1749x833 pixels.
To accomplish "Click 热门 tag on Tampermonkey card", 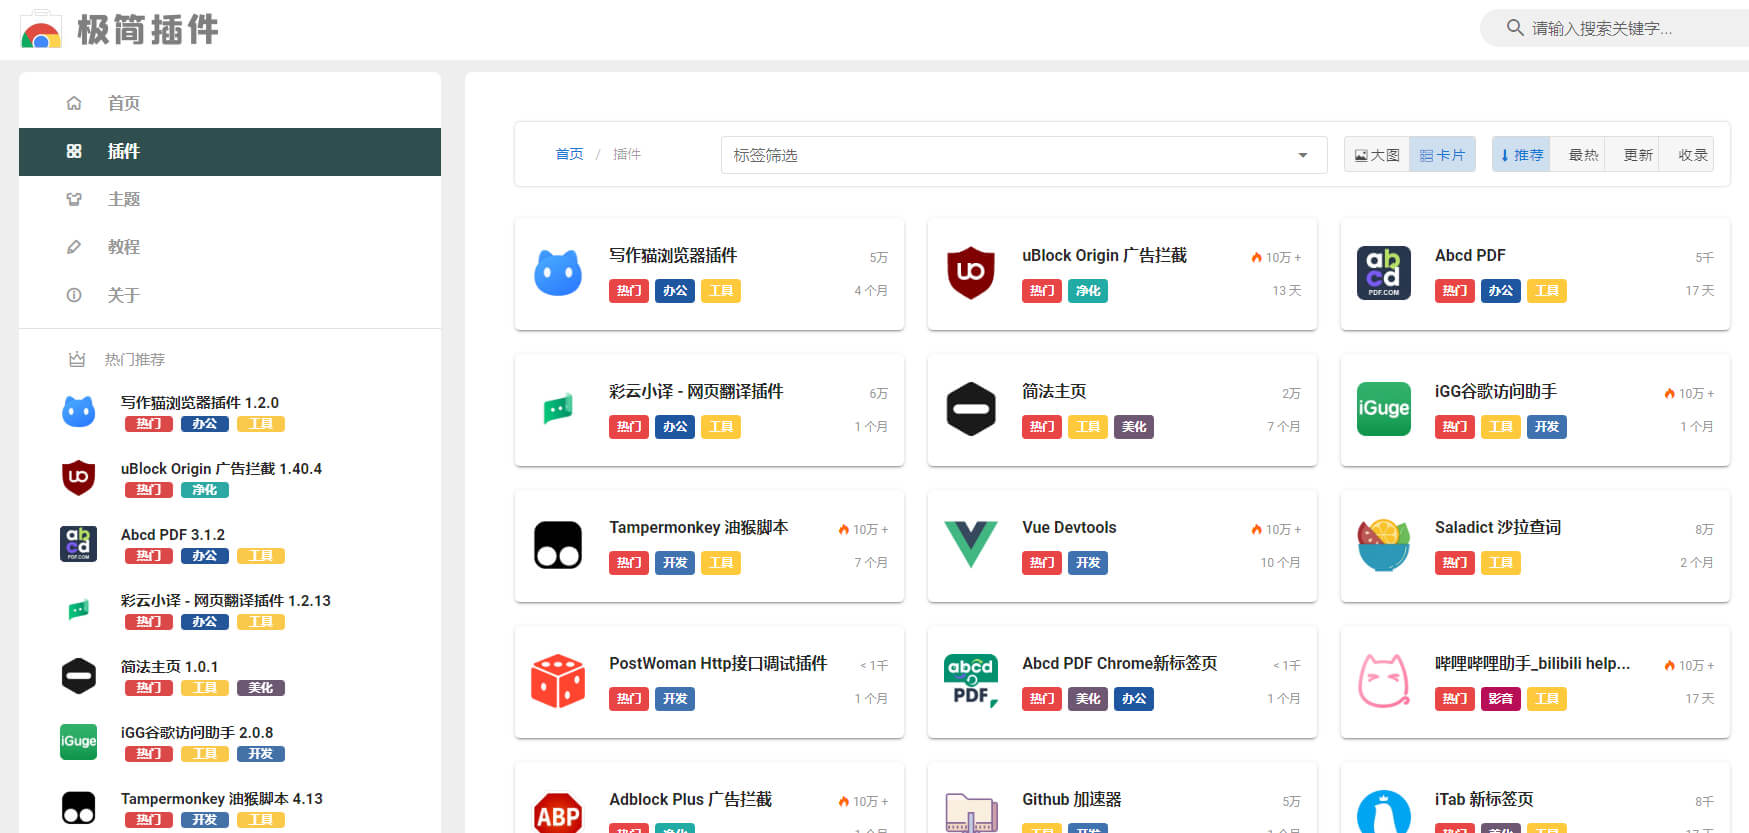I will [x=629, y=563].
